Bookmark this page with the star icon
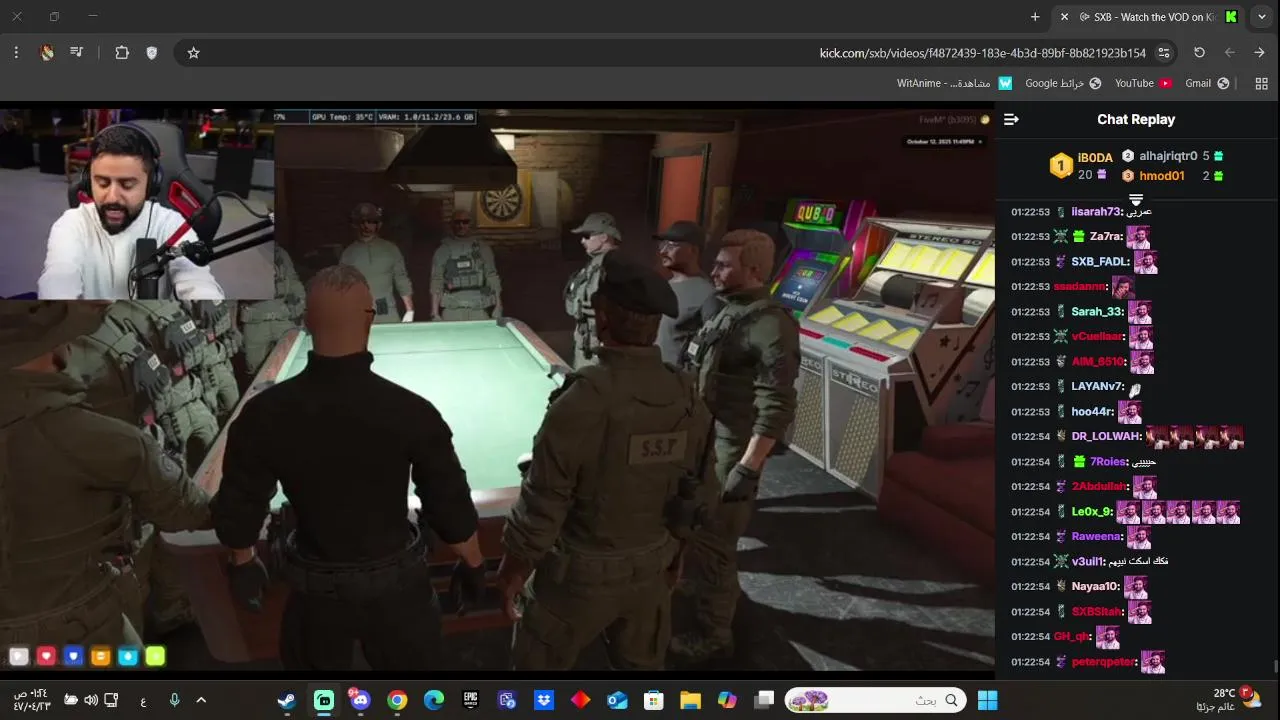This screenshot has width=1280, height=720. (194, 53)
